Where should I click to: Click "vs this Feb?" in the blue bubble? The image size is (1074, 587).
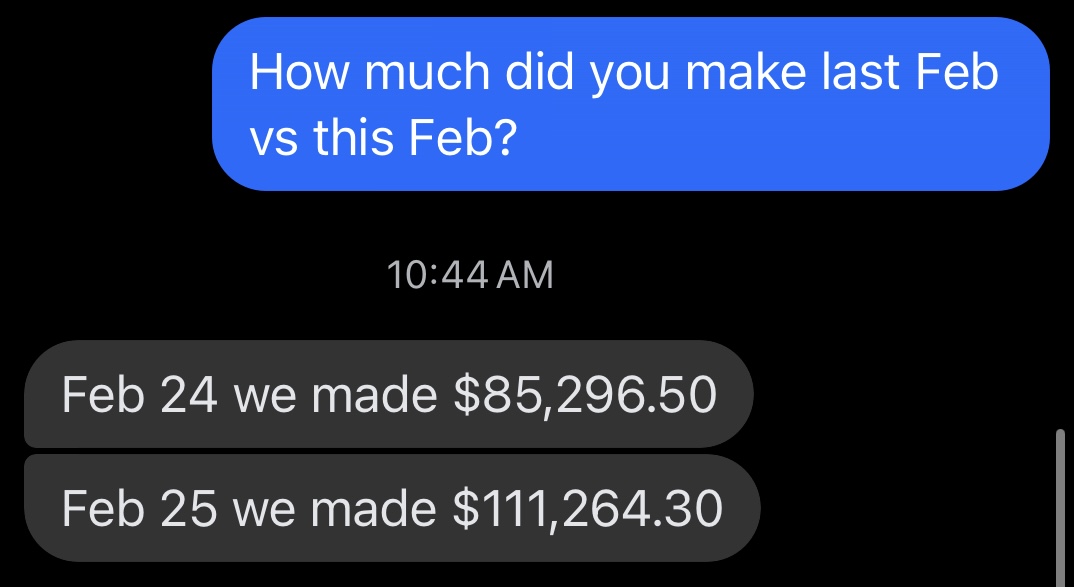click(x=382, y=138)
